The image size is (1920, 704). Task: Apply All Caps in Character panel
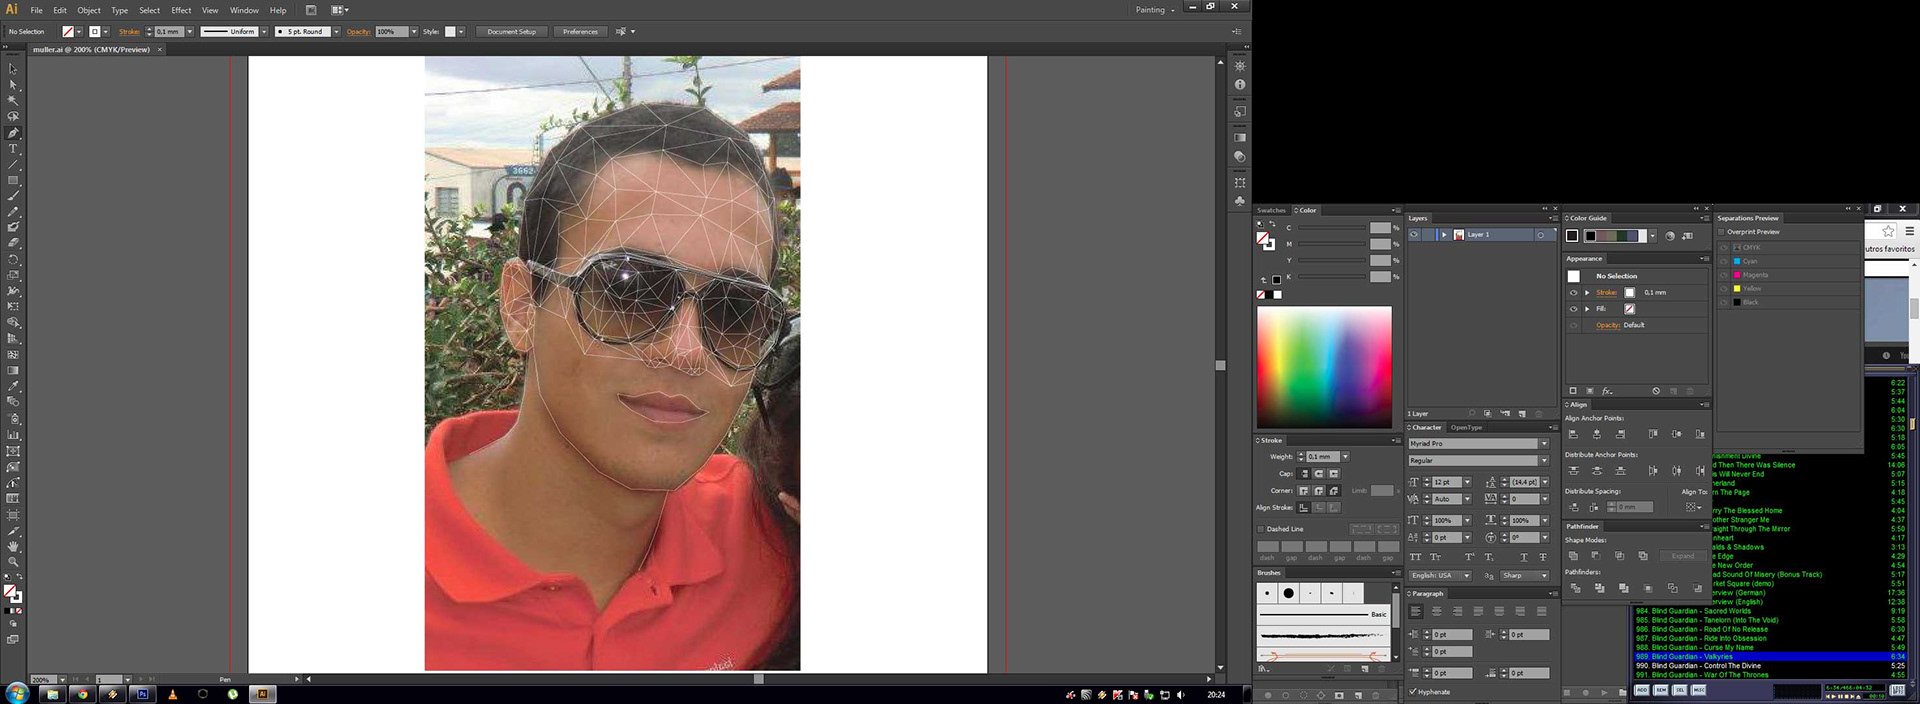click(1415, 557)
